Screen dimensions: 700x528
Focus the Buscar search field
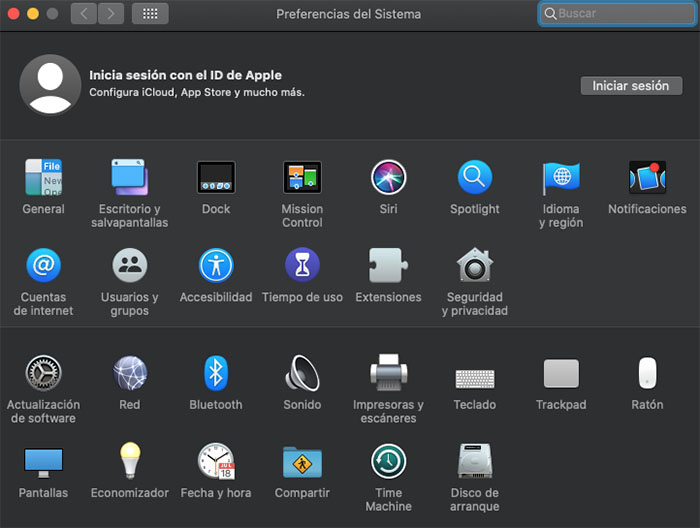coord(617,14)
